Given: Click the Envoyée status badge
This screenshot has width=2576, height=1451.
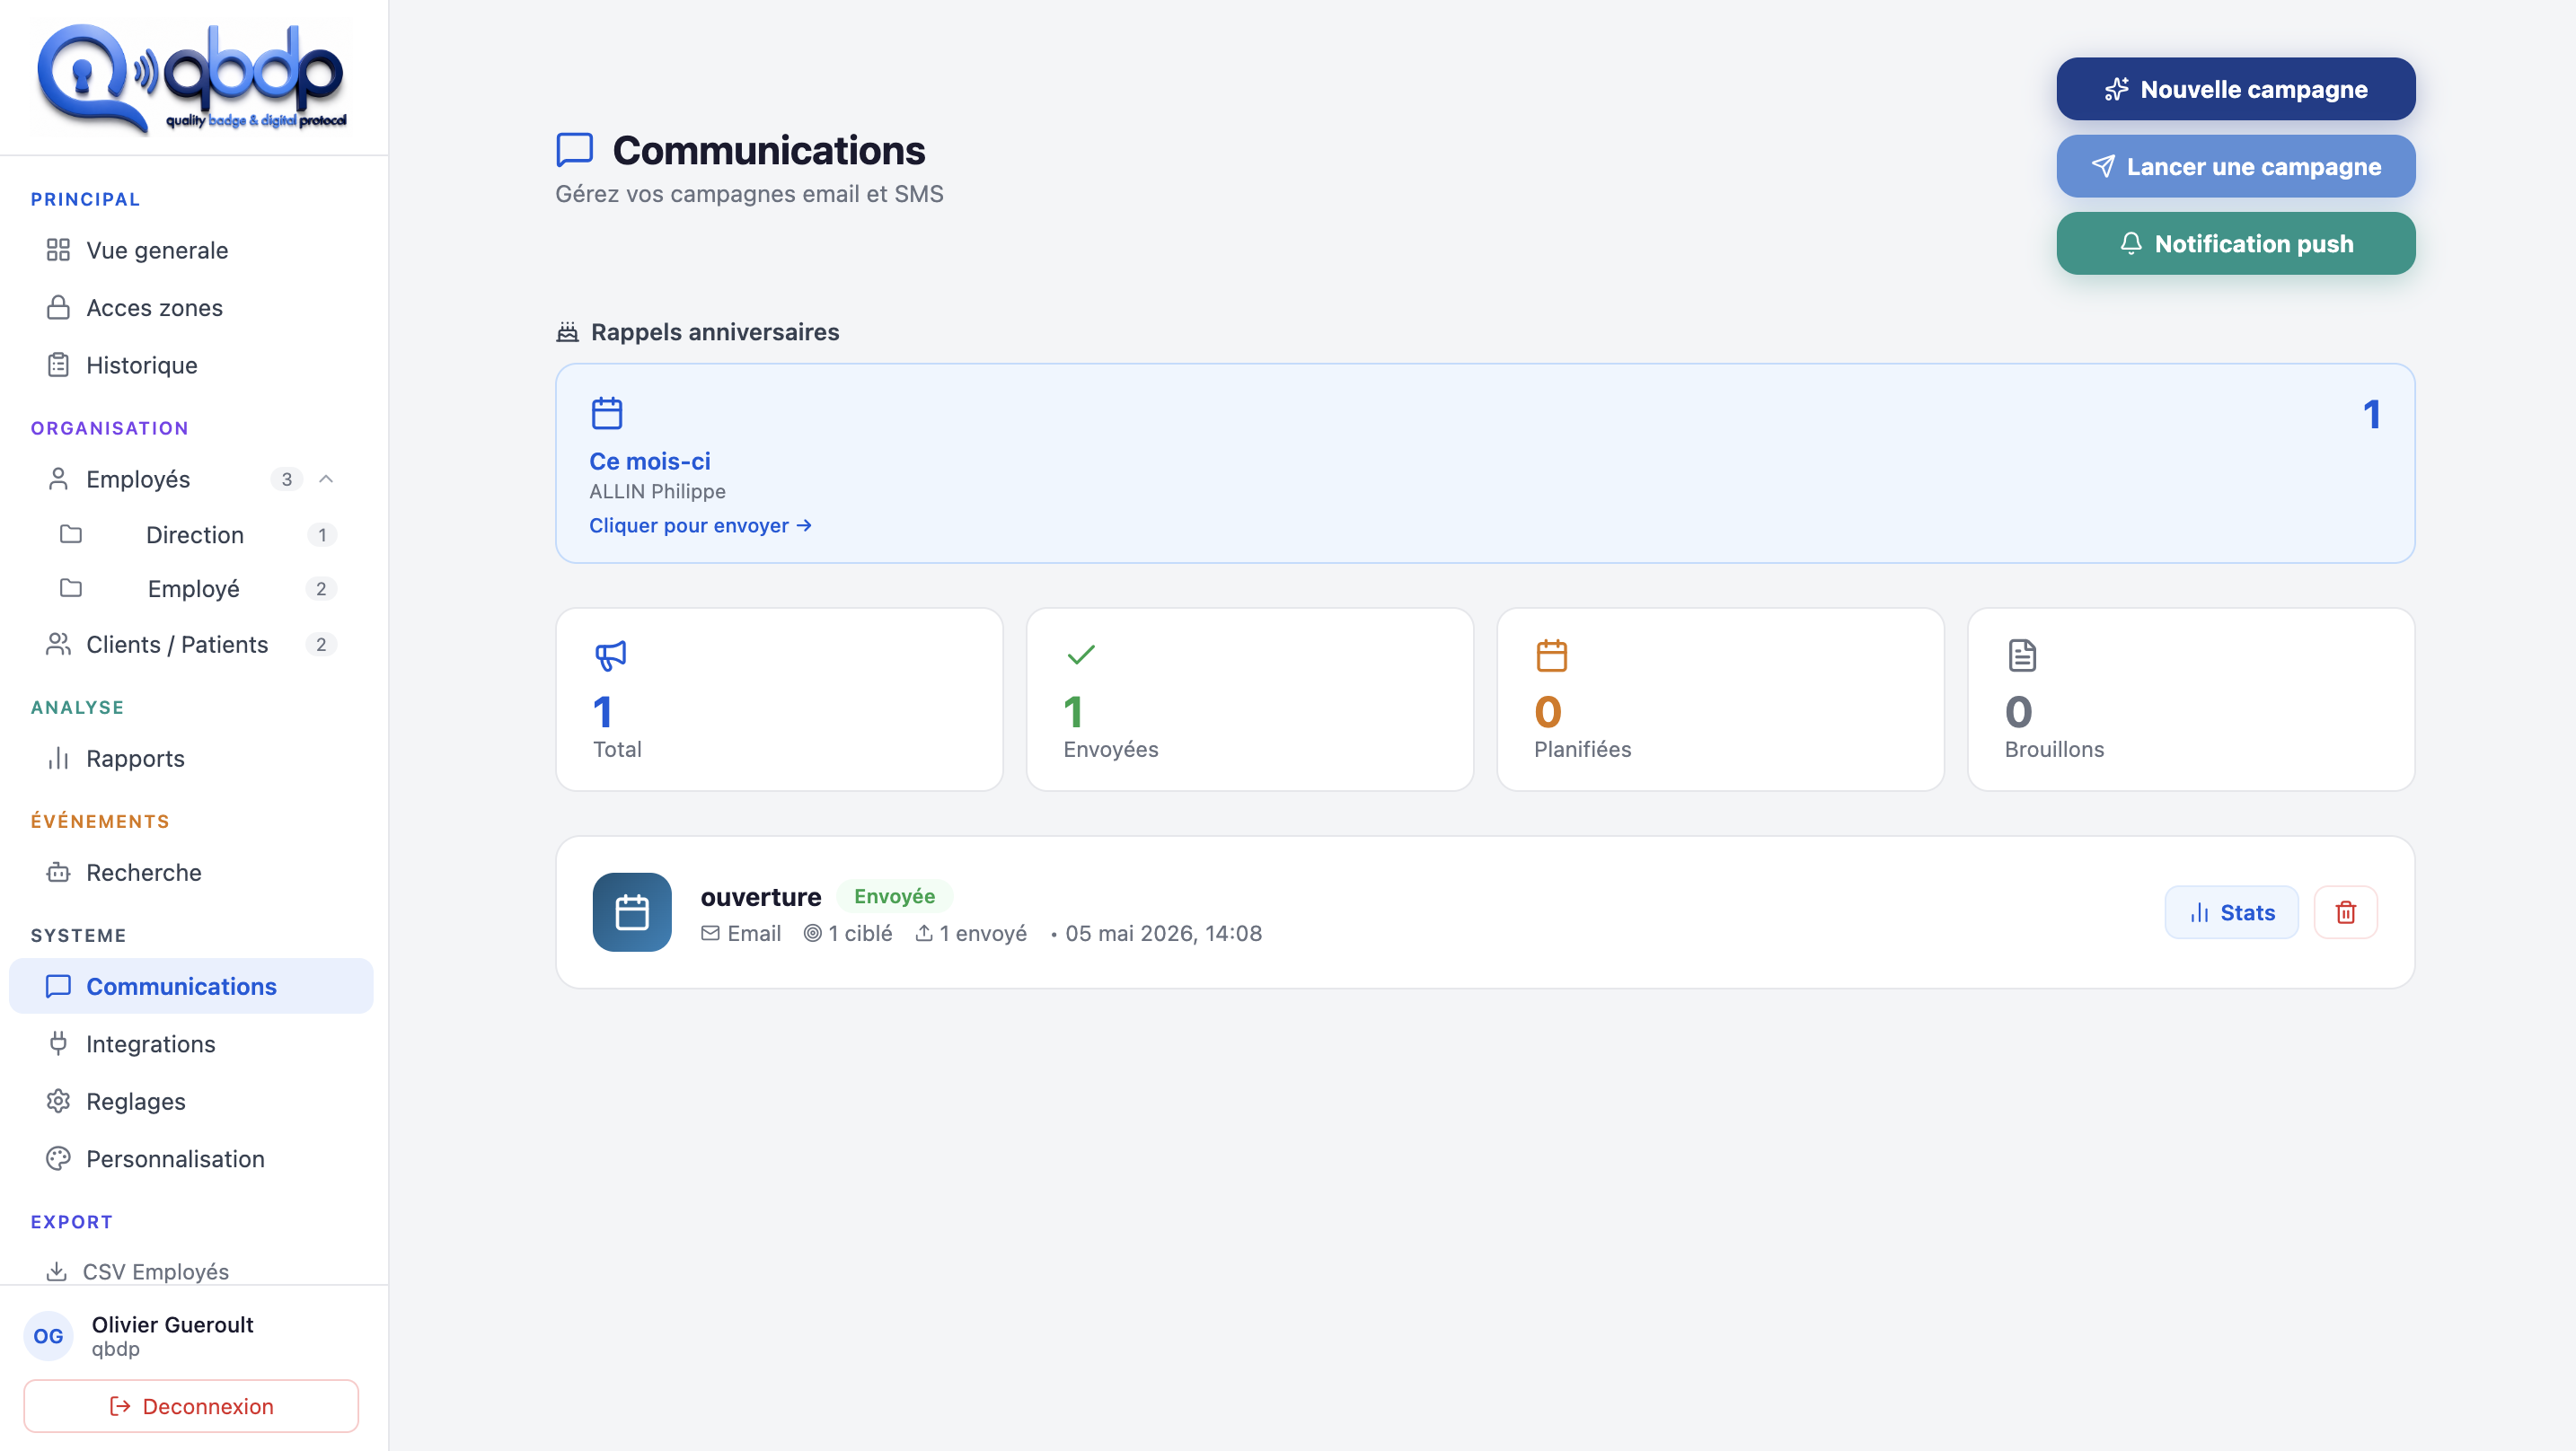Looking at the screenshot, I should [x=894, y=896].
